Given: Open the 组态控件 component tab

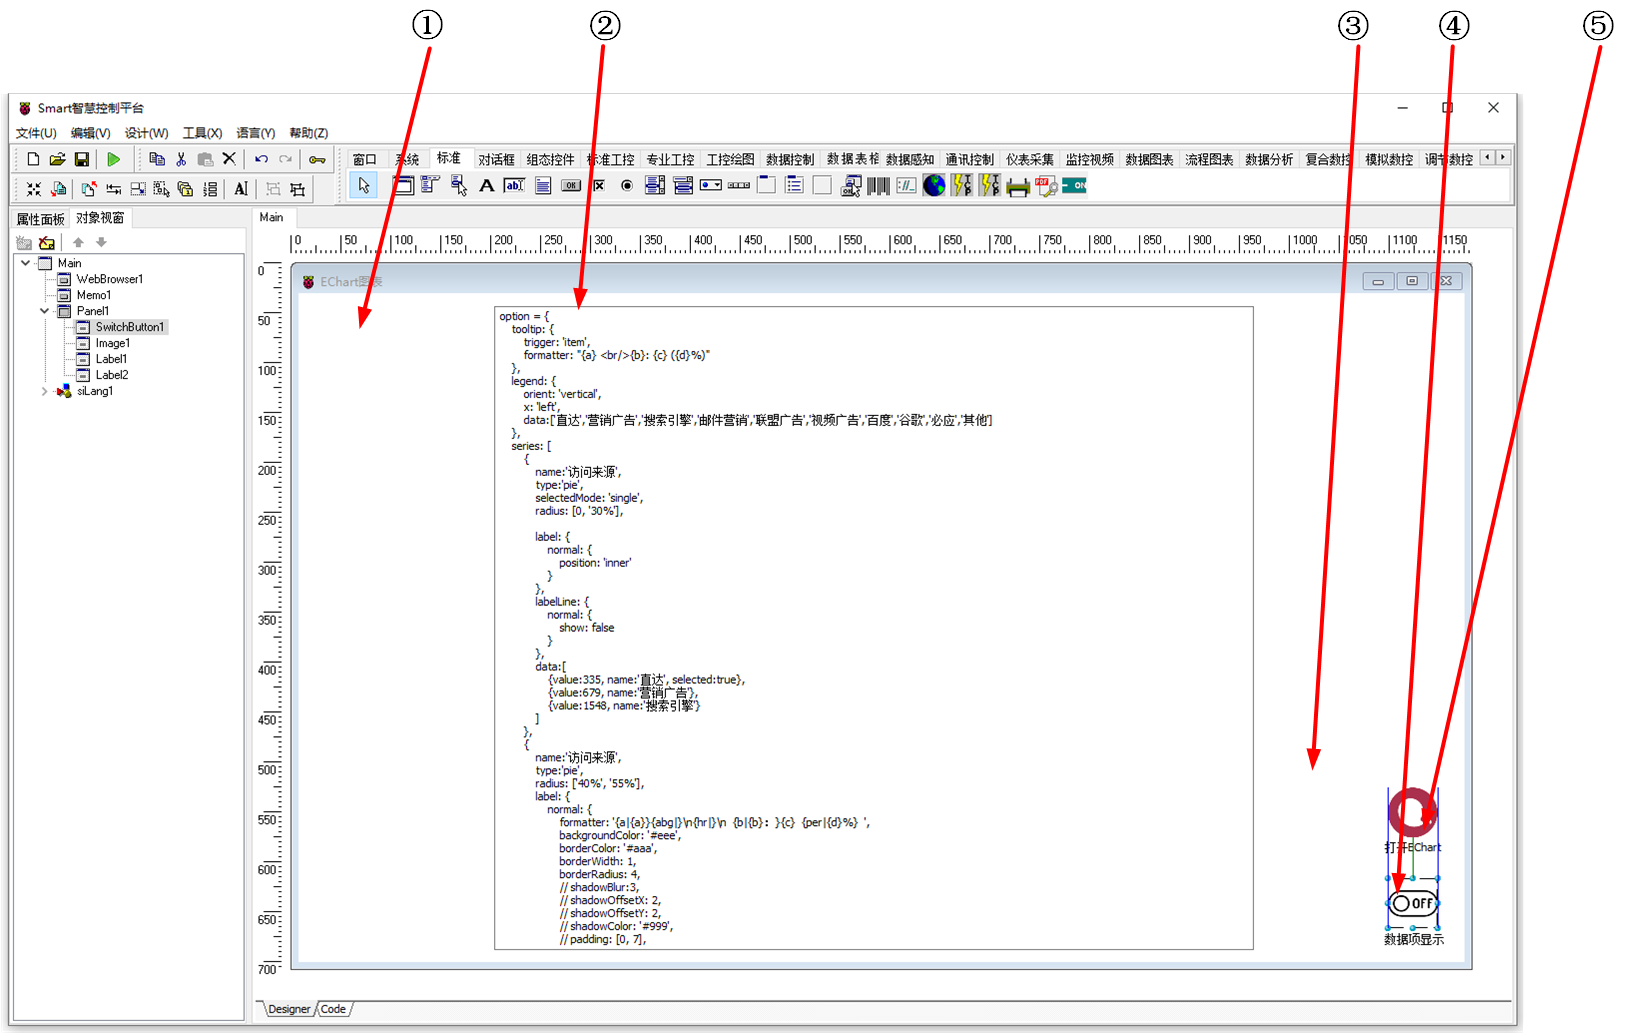Looking at the screenshot, I should [550, 159].
